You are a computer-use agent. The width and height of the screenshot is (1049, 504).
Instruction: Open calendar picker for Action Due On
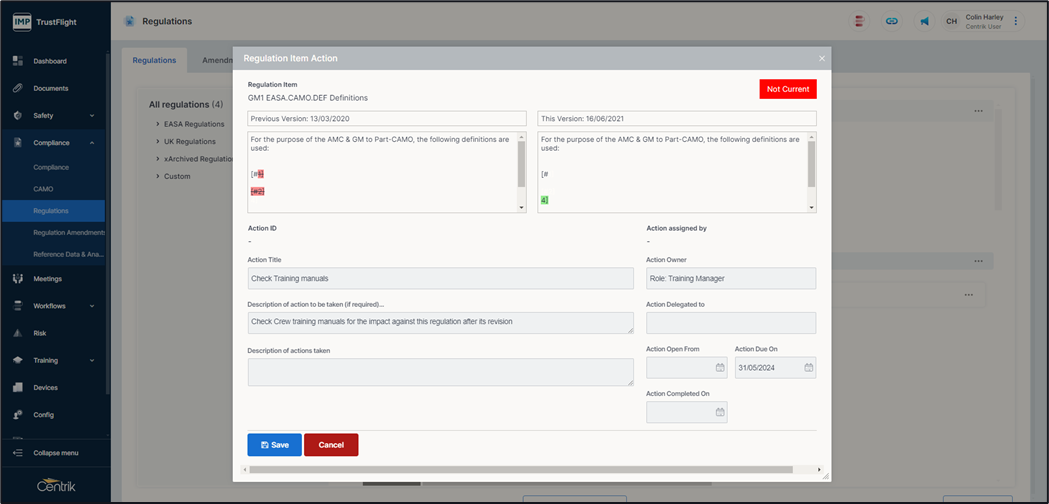click(809, 368)
